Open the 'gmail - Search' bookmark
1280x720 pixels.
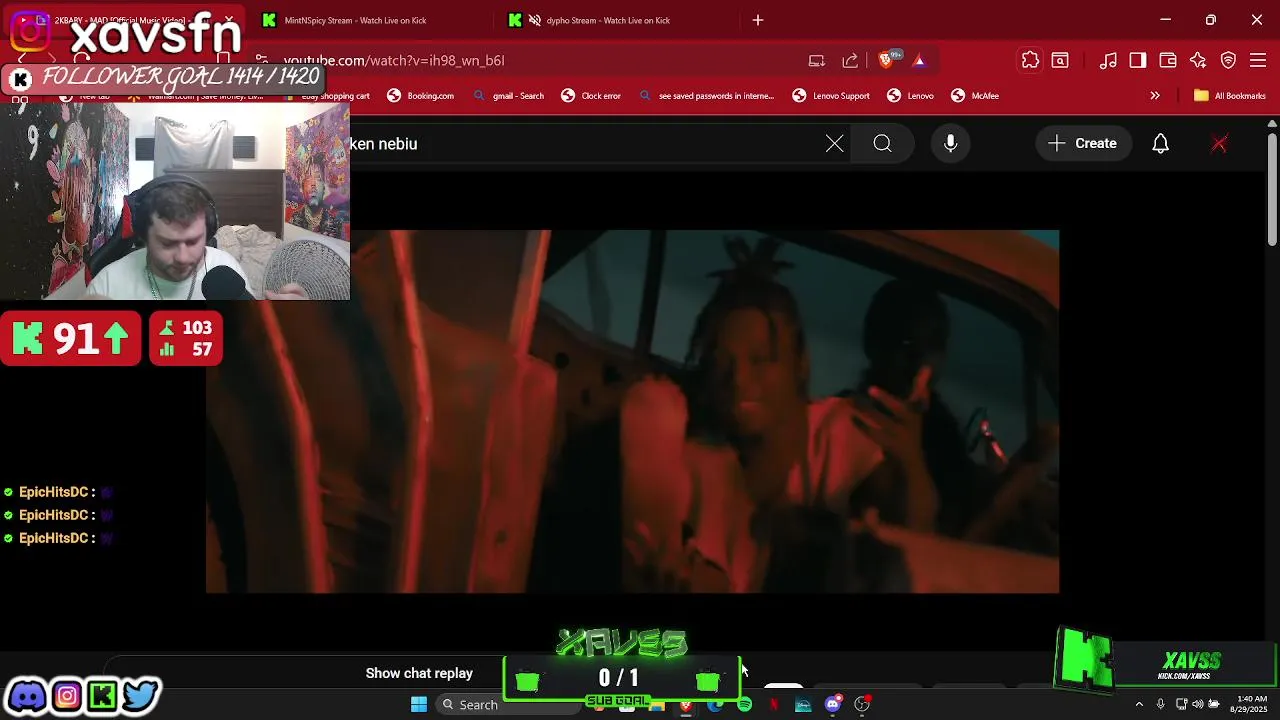click(x=509, y=96)
